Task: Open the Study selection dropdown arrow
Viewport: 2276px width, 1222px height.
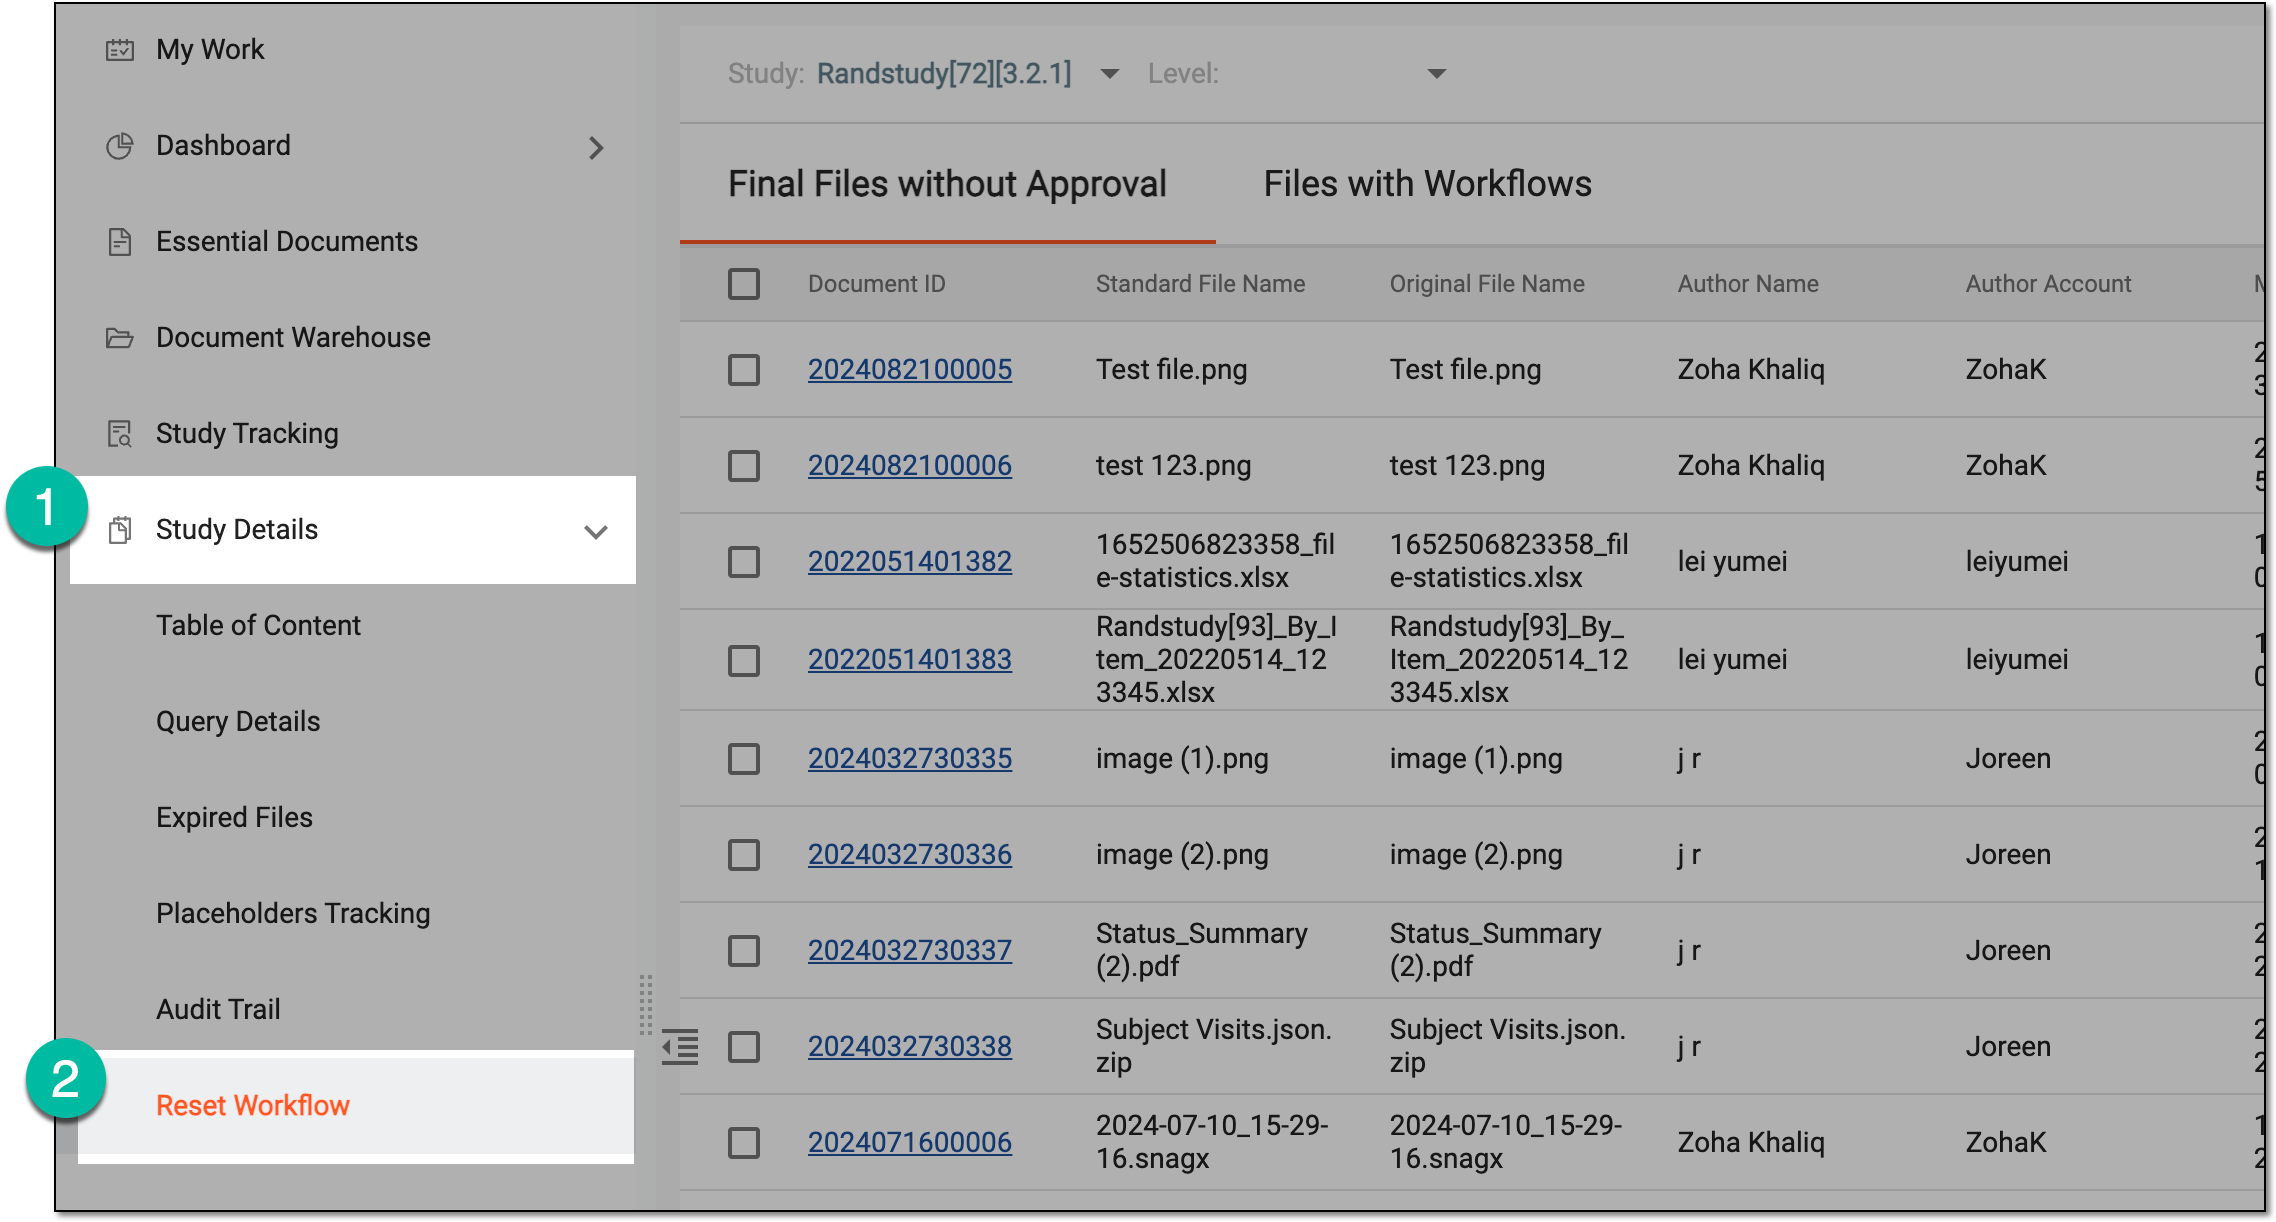Action: [x=1109, y=74]
